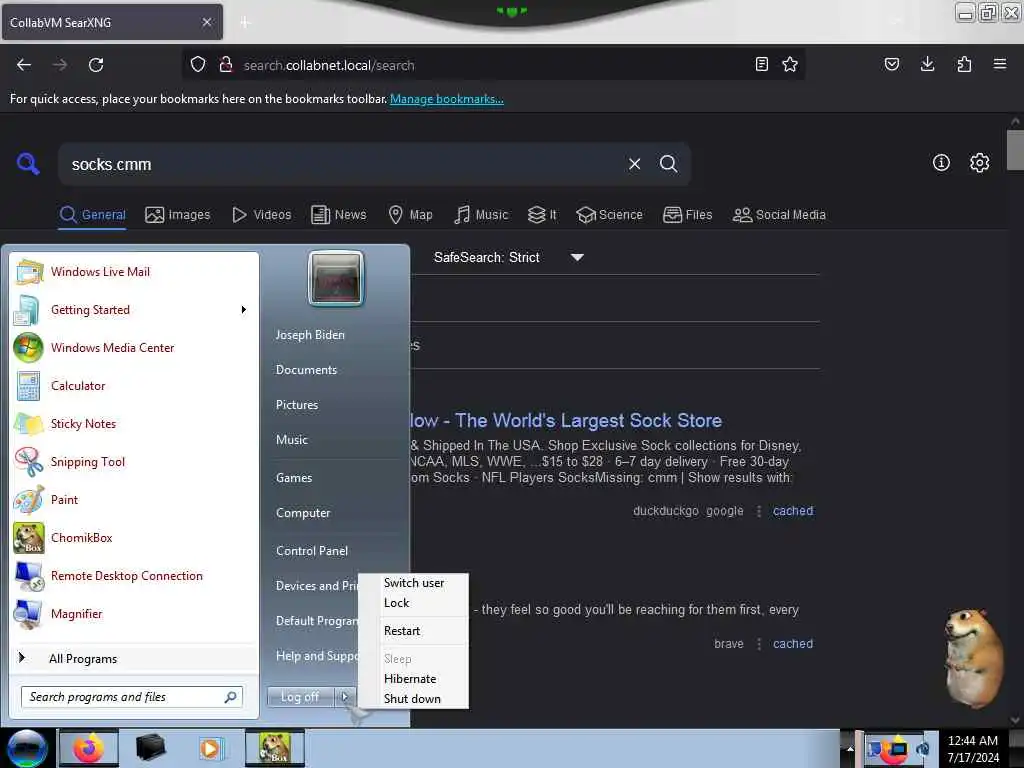Open the SearXNG about info icon

941,163
